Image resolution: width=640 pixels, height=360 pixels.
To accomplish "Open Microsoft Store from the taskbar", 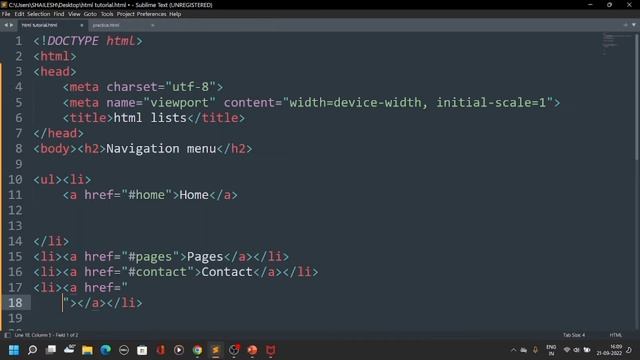I will 142,350.
